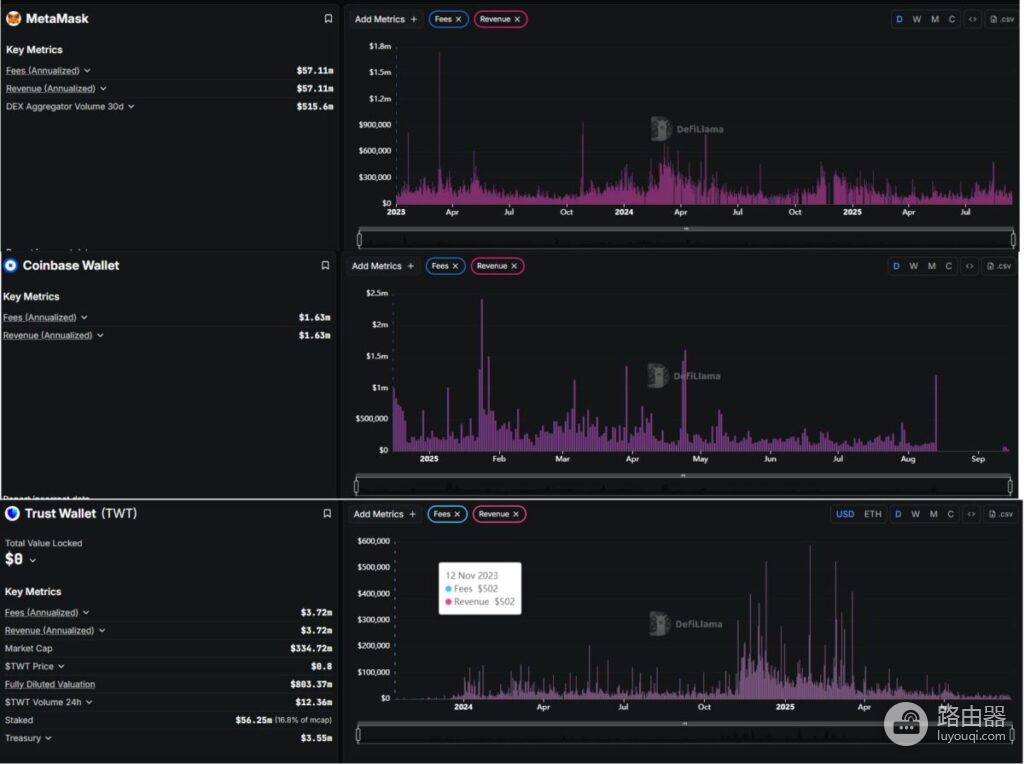Open Add Metrics on Coinbase Wallet chart
This screenshot has width=1024, height=764.
383,266
